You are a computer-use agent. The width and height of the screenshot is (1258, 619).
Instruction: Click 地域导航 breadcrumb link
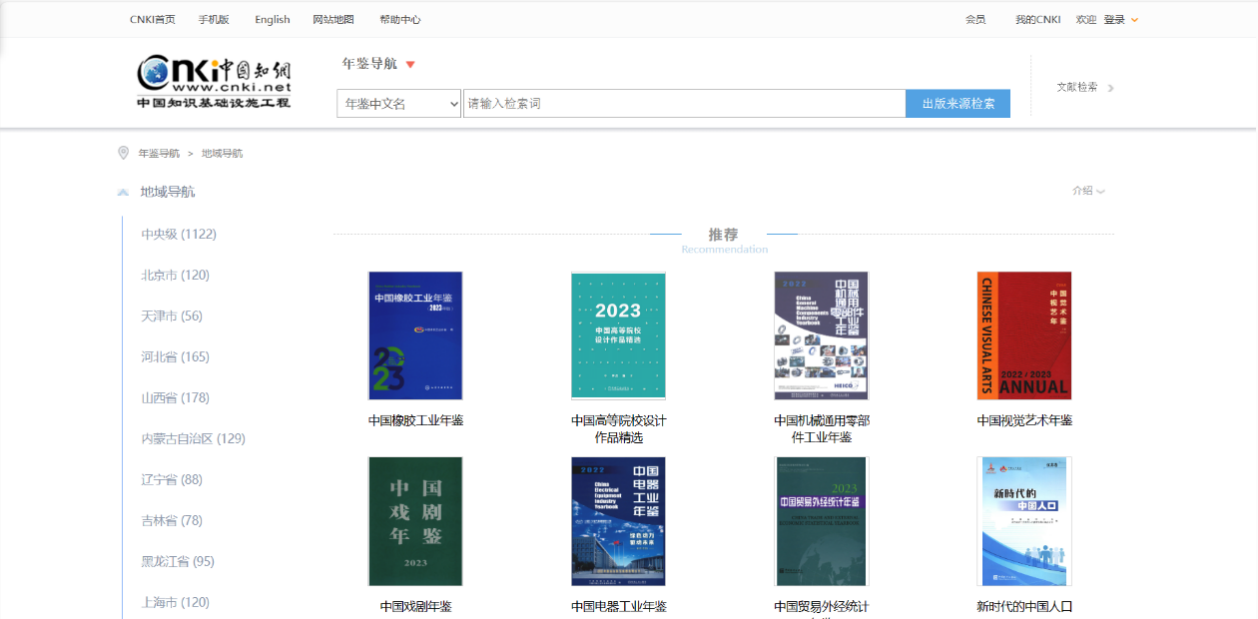pyautogui.click(x=222, y=153)
